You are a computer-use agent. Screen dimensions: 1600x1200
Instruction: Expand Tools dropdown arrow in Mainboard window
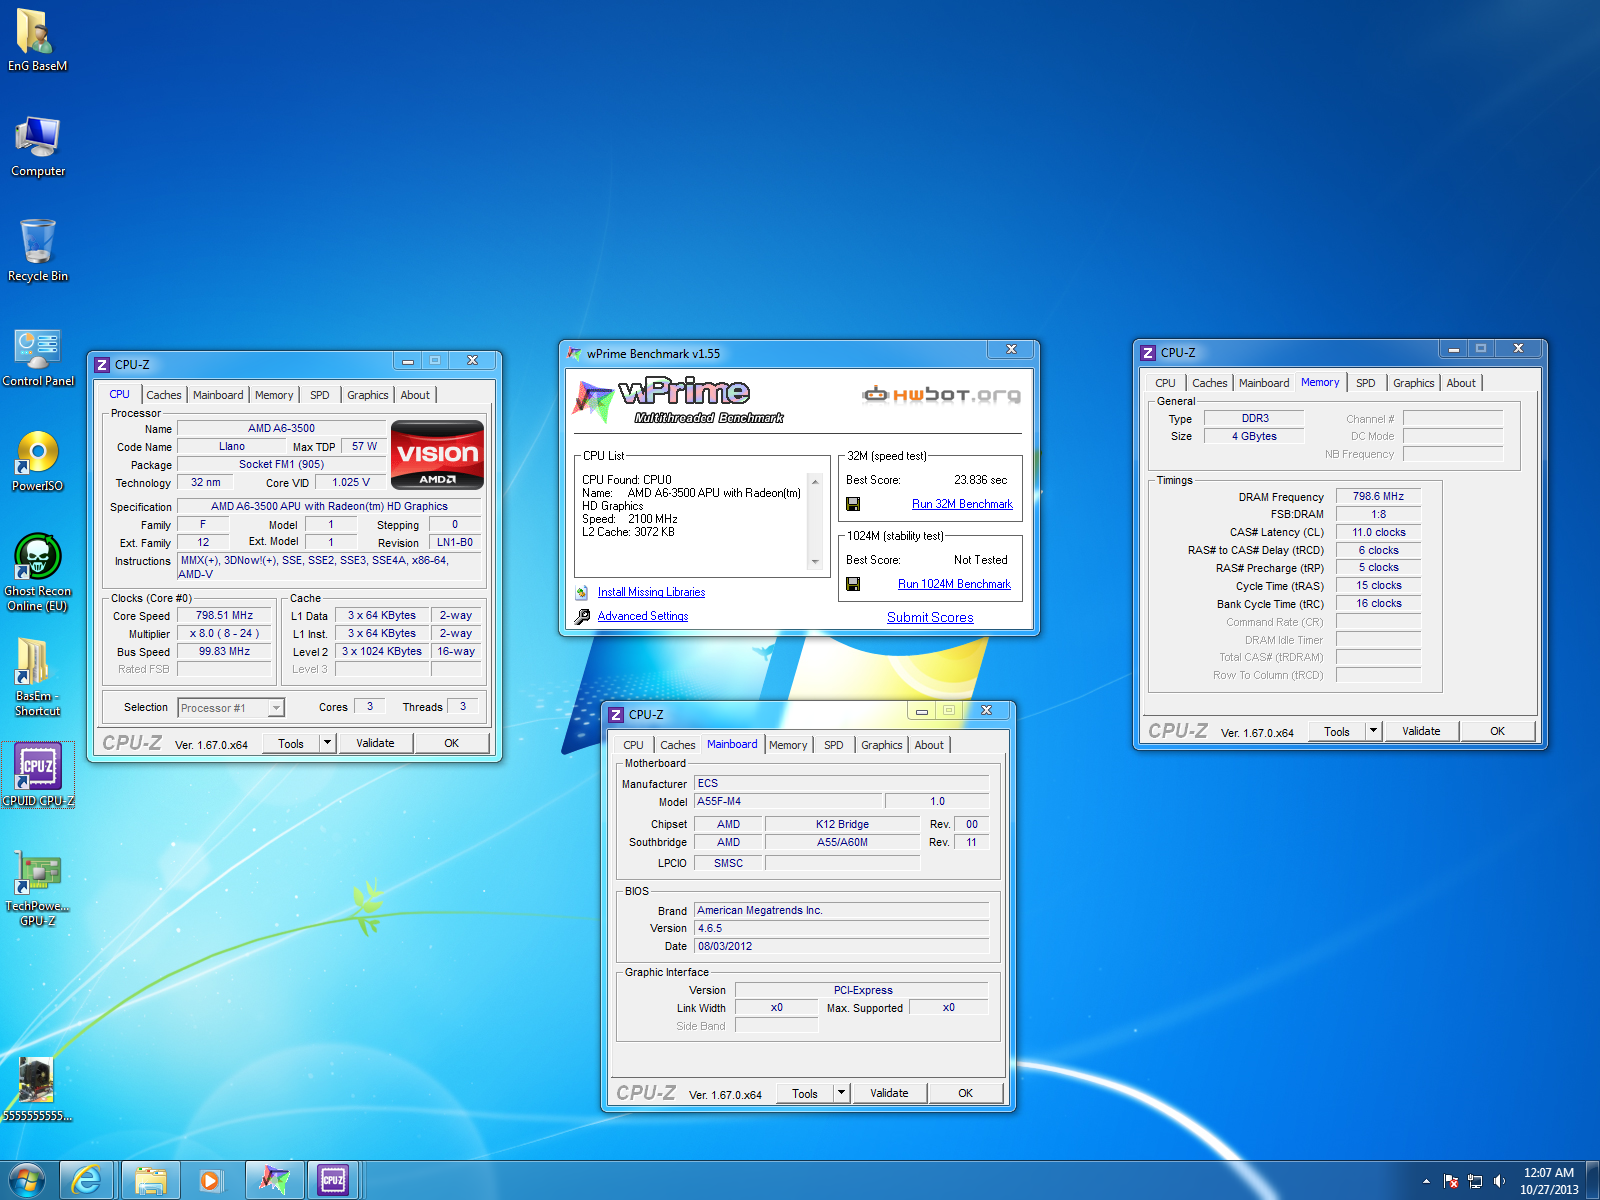(841, 1093)
